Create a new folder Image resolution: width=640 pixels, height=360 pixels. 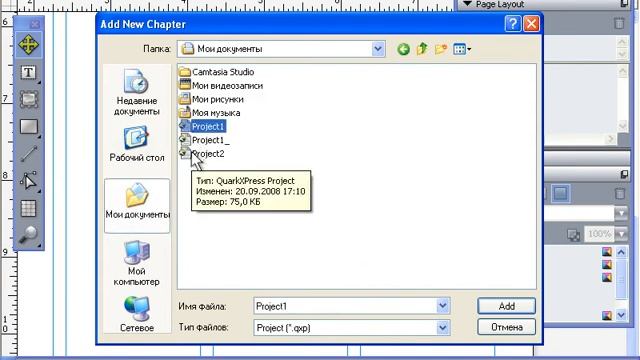441,49
